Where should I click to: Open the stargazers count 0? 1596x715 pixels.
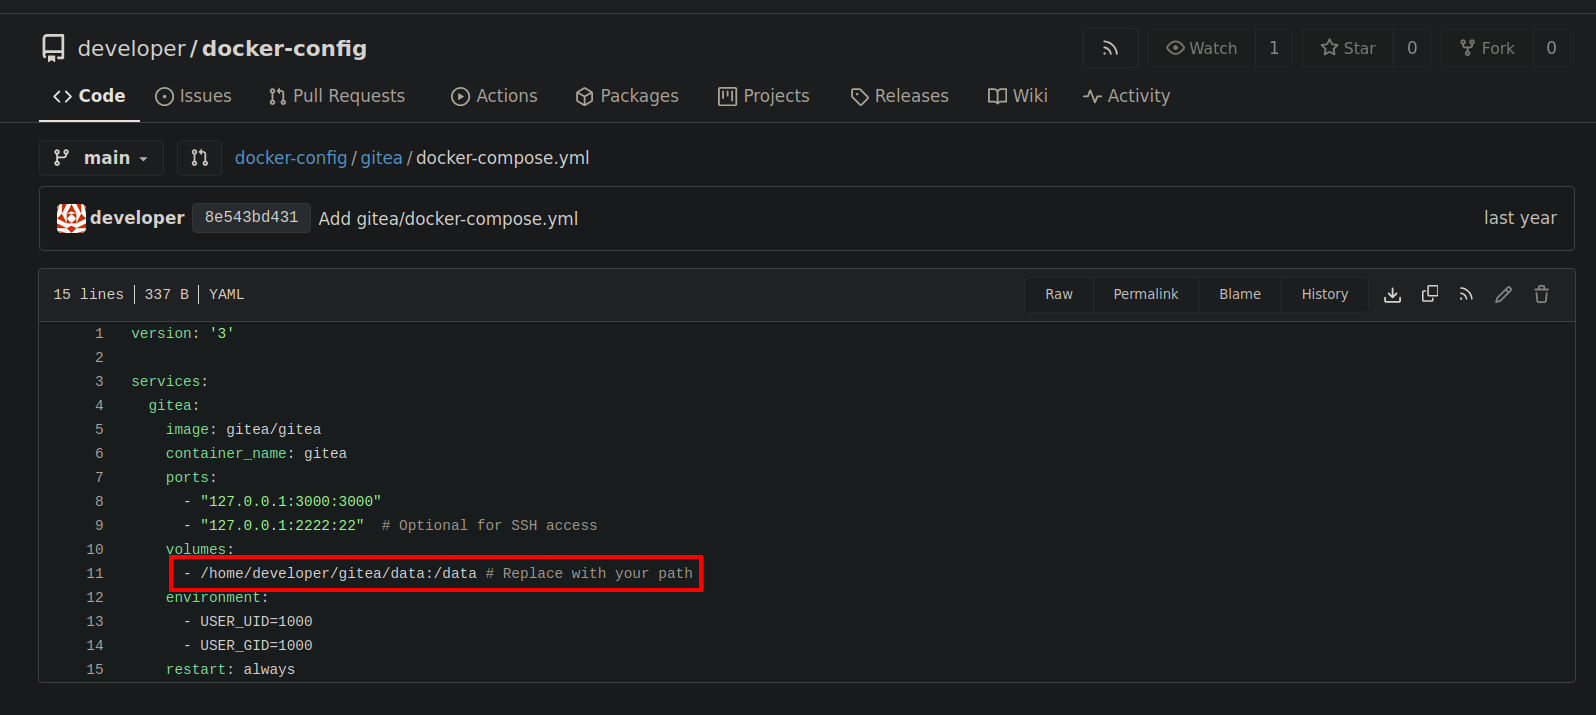tap(1412, 48)
